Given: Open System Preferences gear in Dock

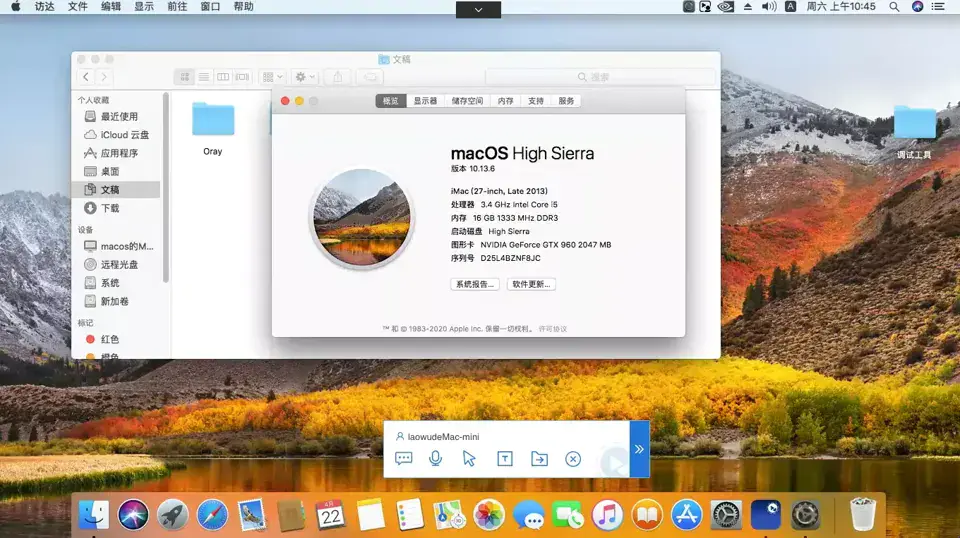Looking at the screenshot, I should [726, 515].
